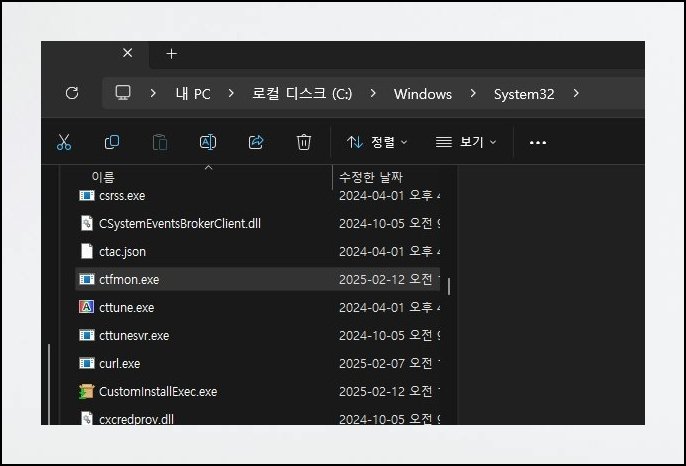Sort by 수정한 날짜 column header
Viewport: 686px width, 466px height.
371,177
